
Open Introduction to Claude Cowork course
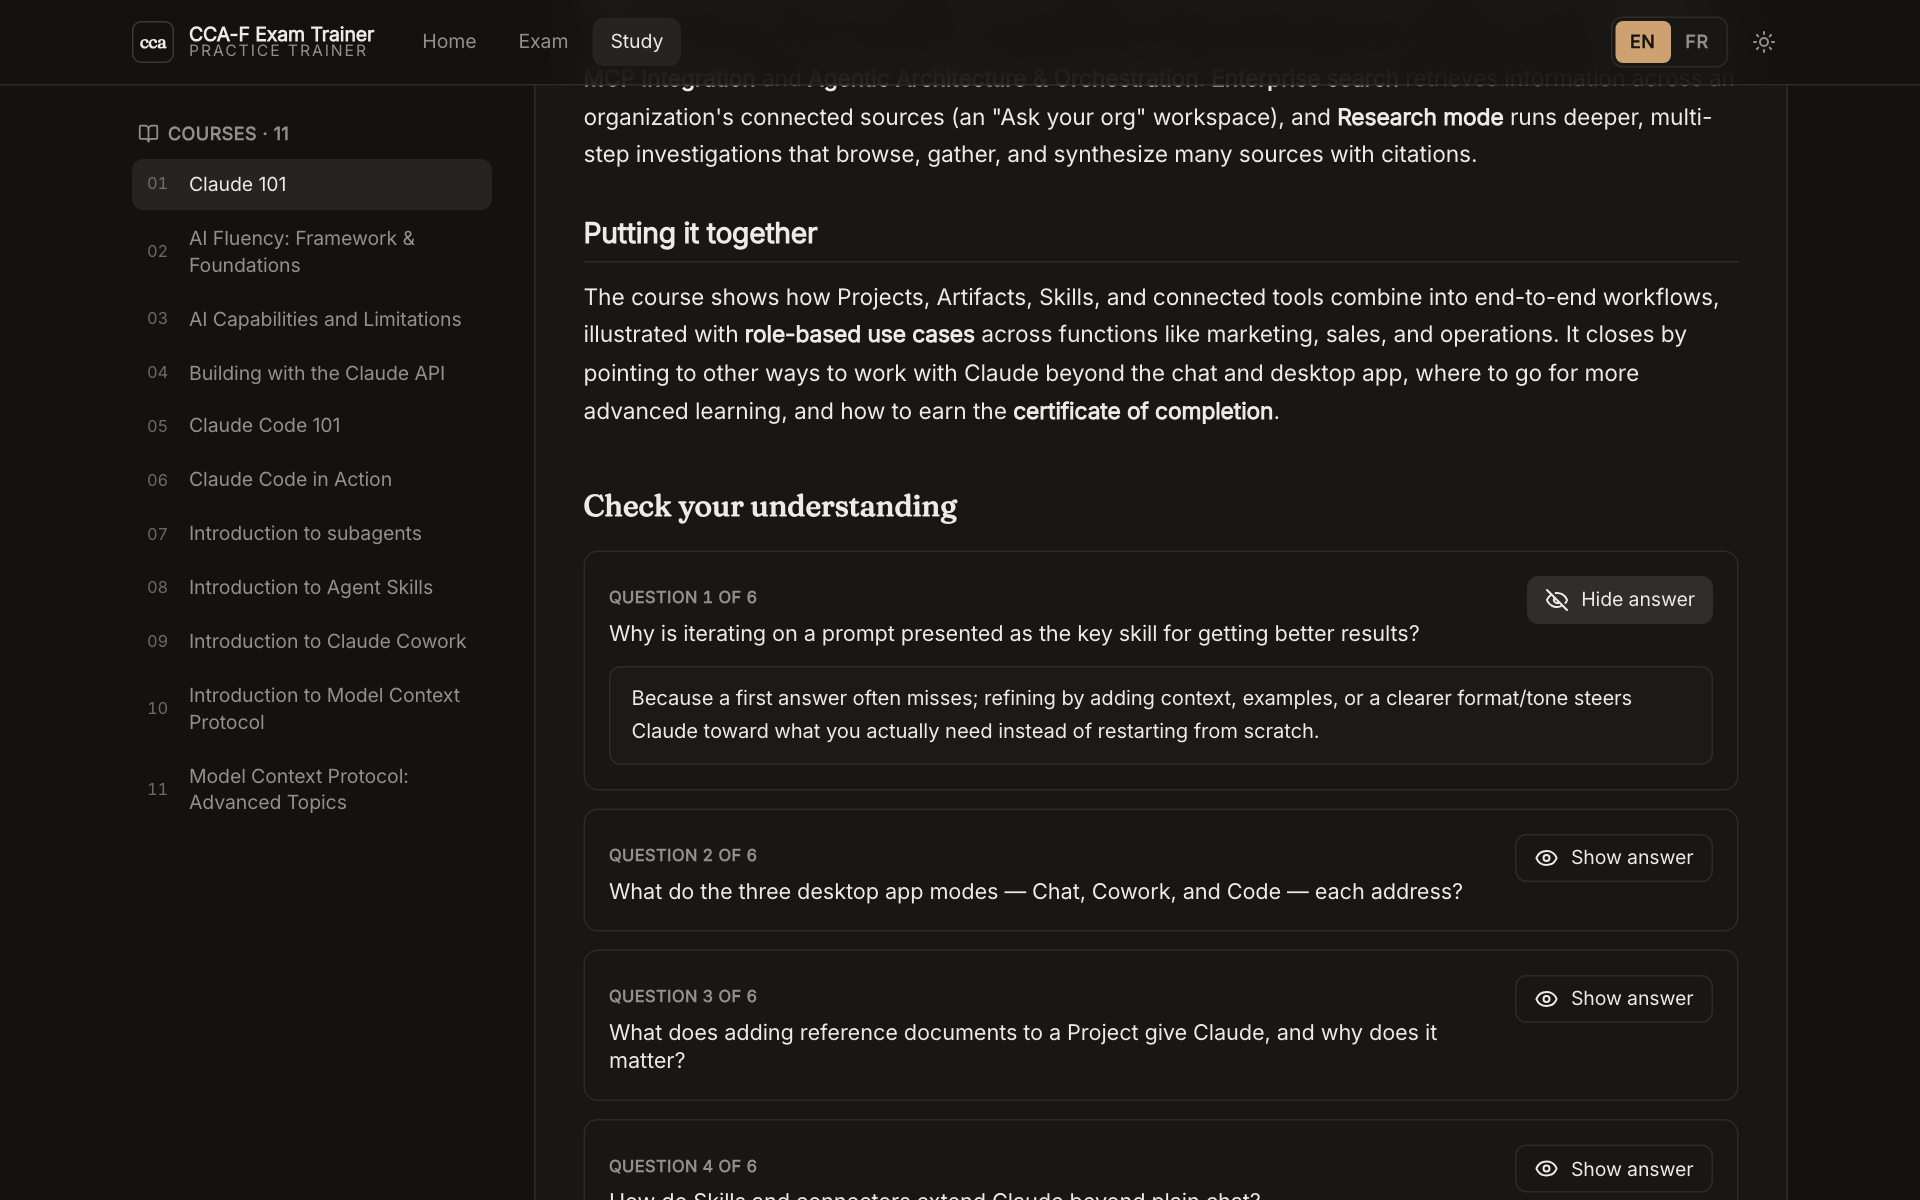point(312,642)
